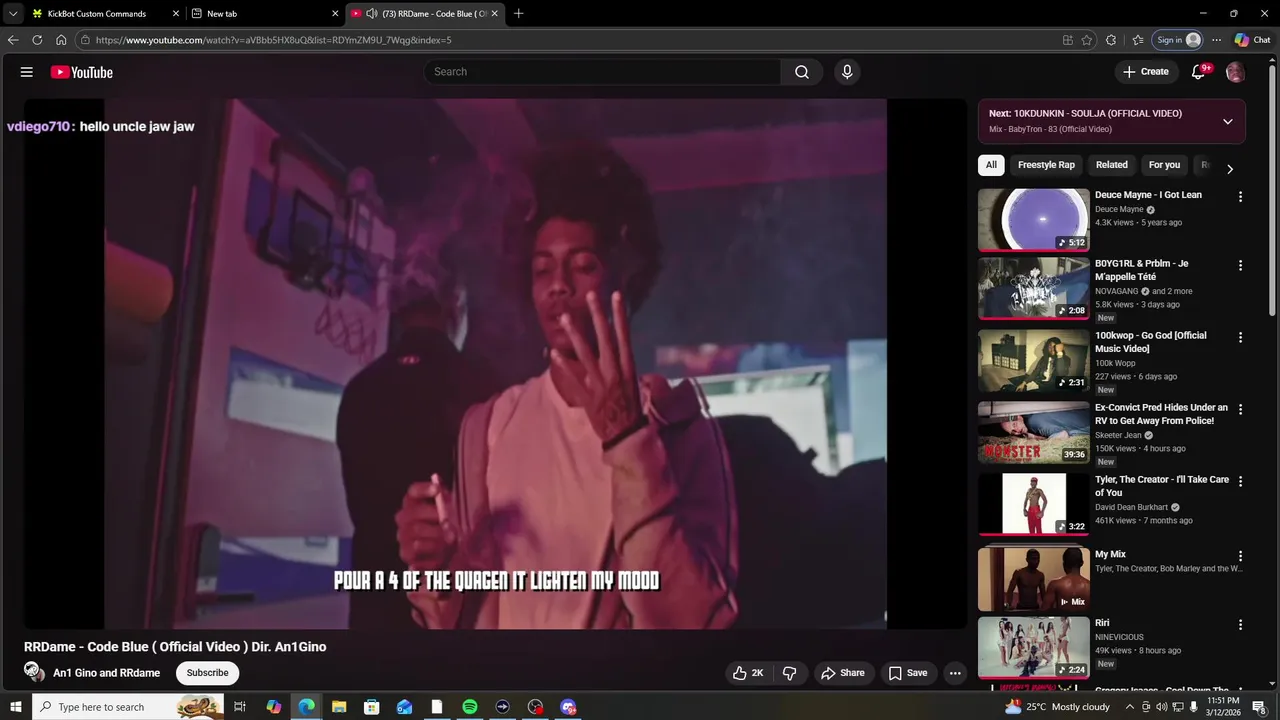Open the weather widget 25°C Mostly cloudy
This screenshot has height=720, width=1280.
pos(1058,707)
